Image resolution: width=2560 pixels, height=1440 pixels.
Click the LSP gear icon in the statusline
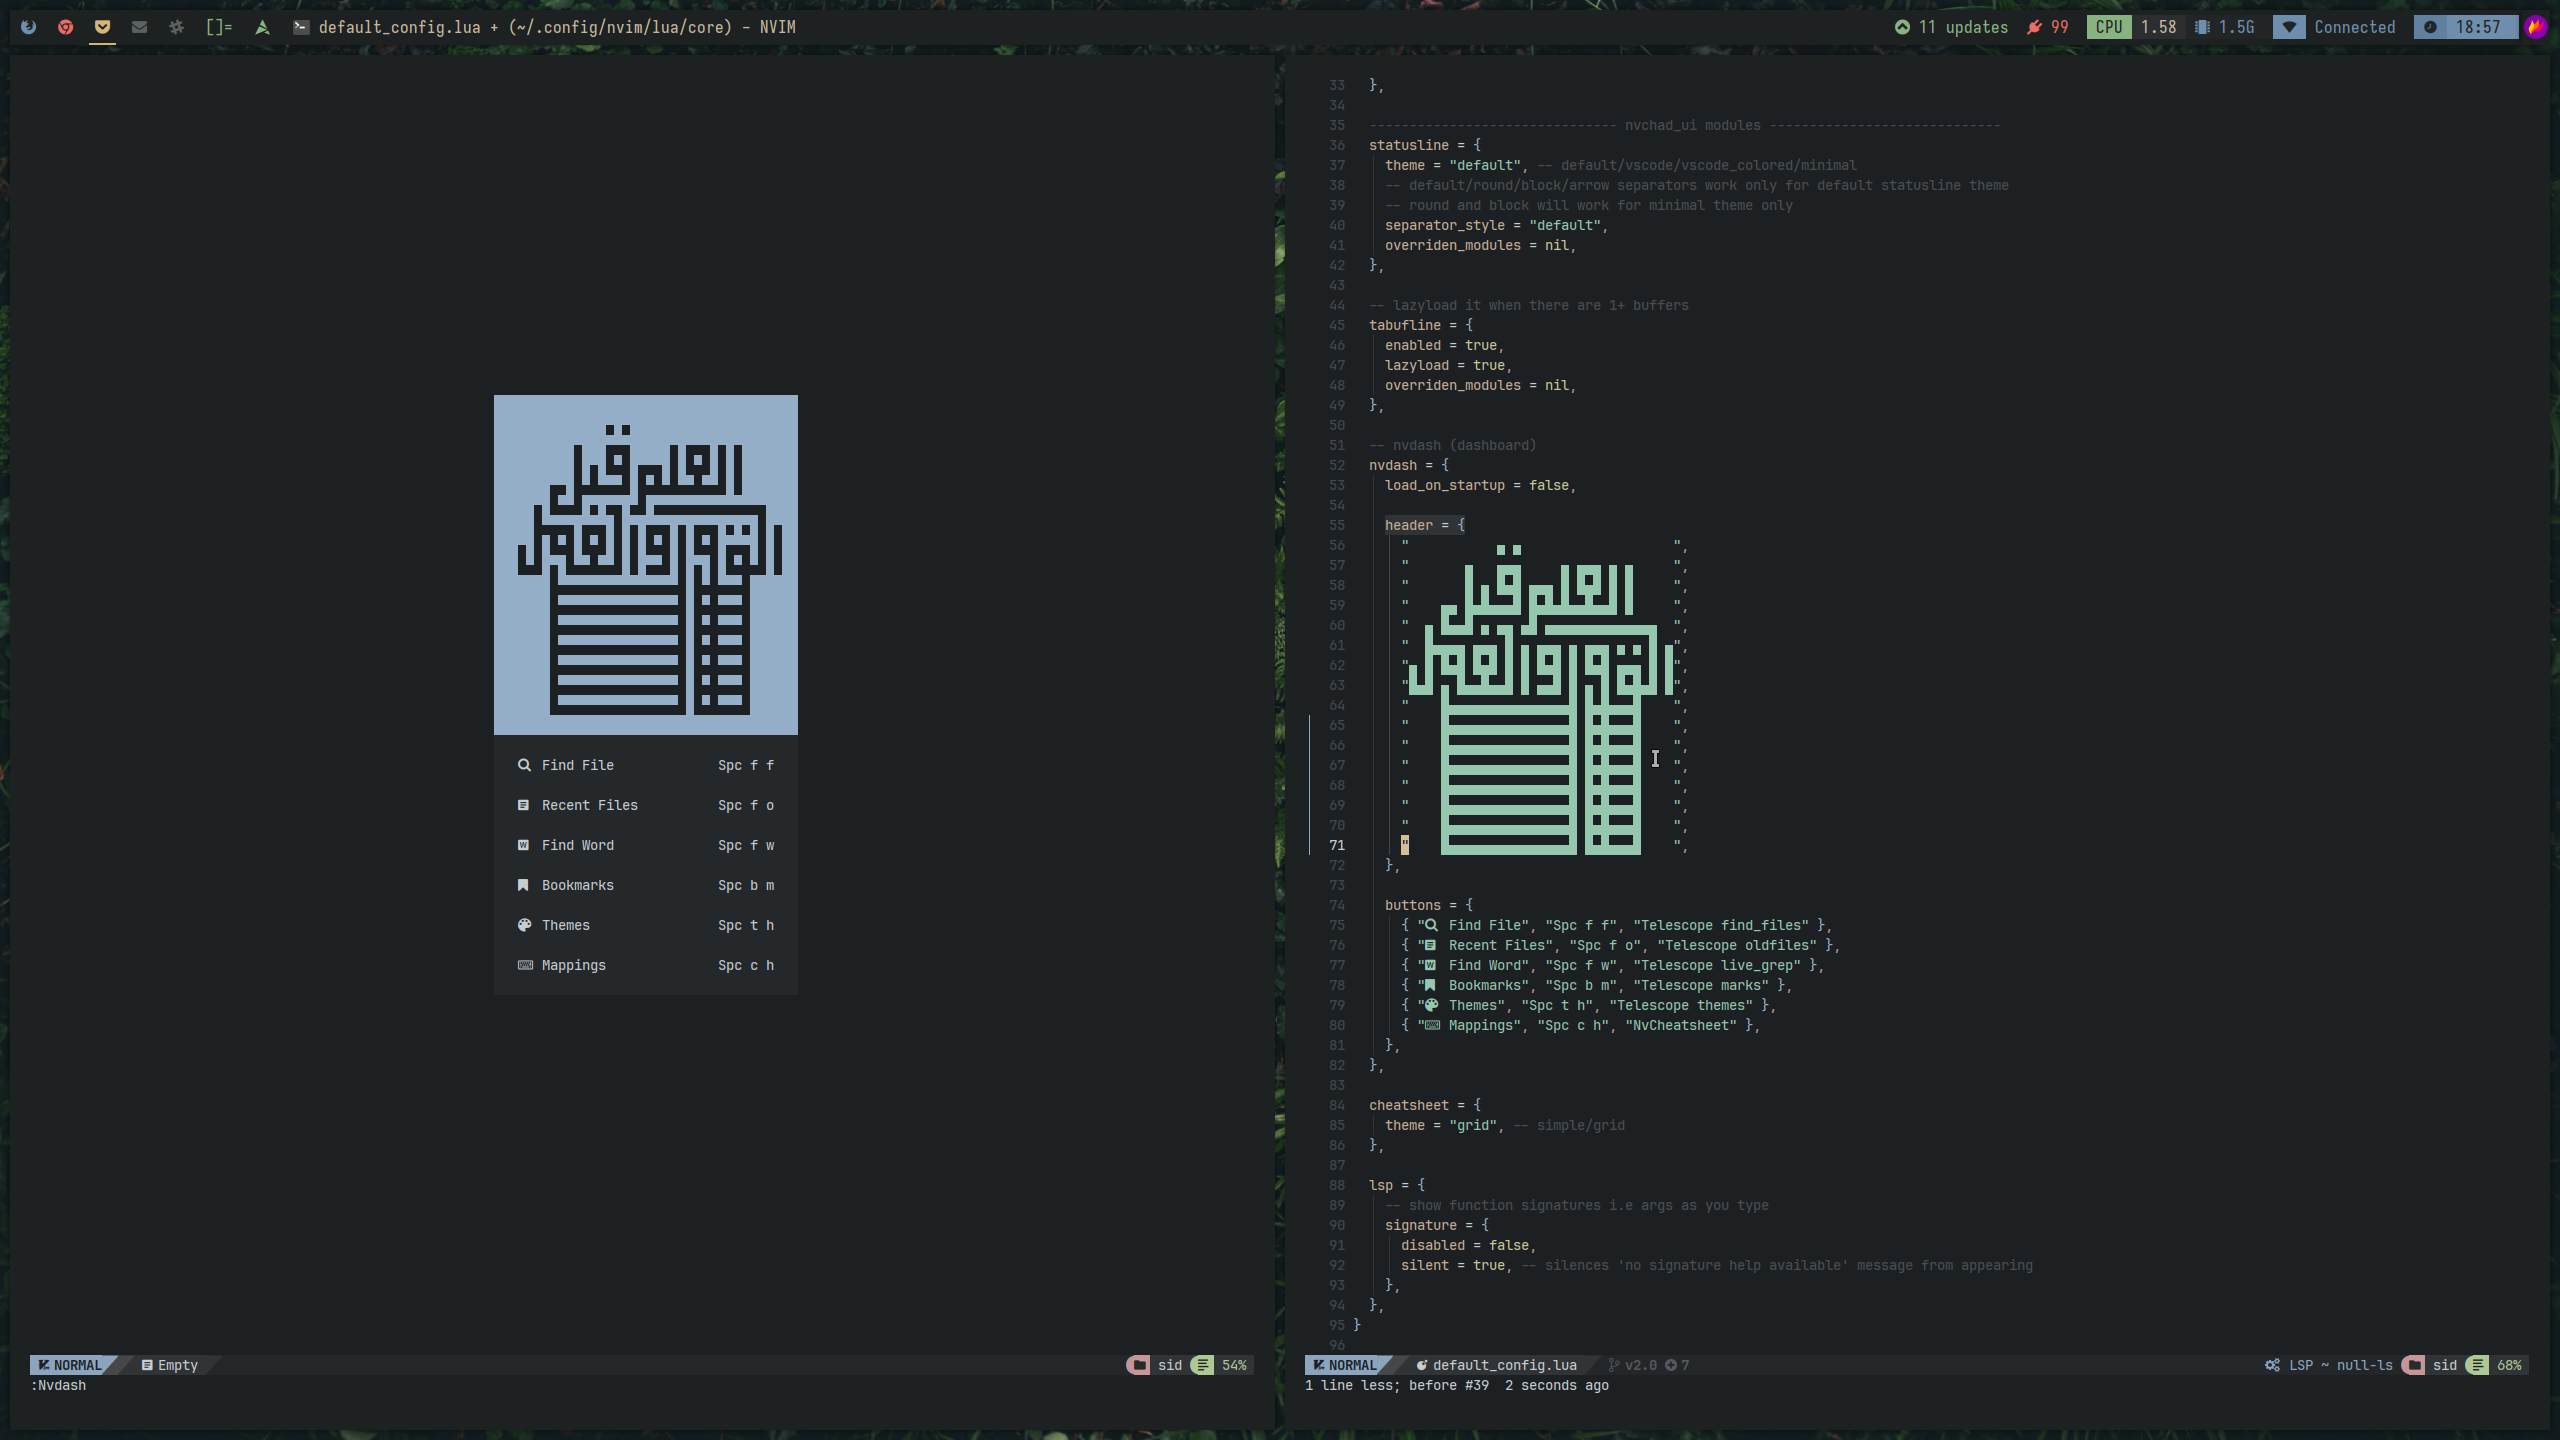coord(2272,1365)
